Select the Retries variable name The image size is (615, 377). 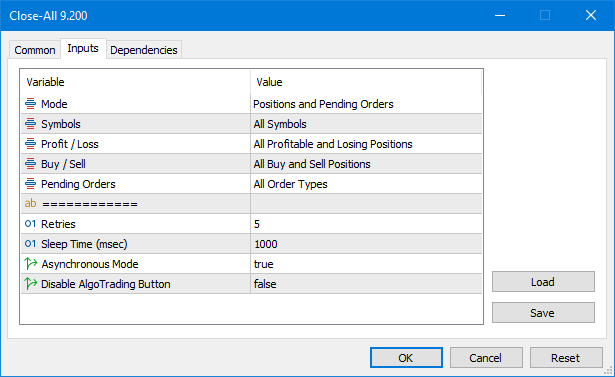click(58, 224)
